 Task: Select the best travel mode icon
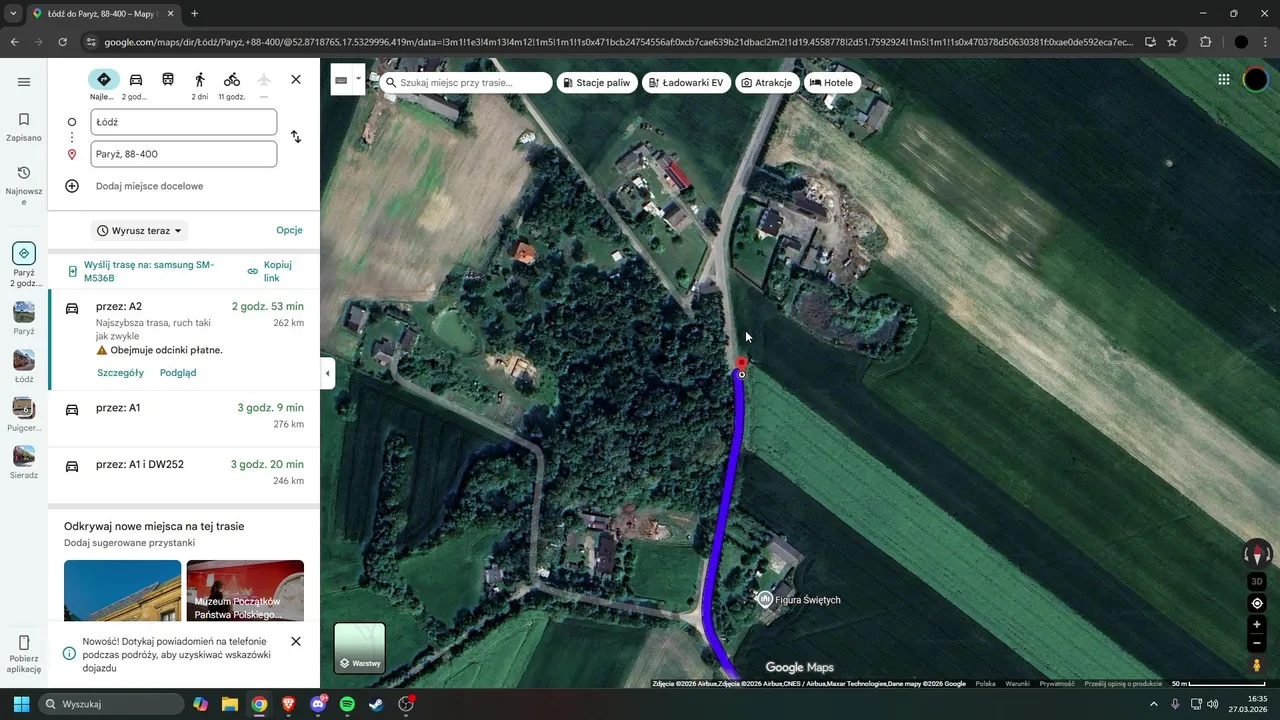103,80
